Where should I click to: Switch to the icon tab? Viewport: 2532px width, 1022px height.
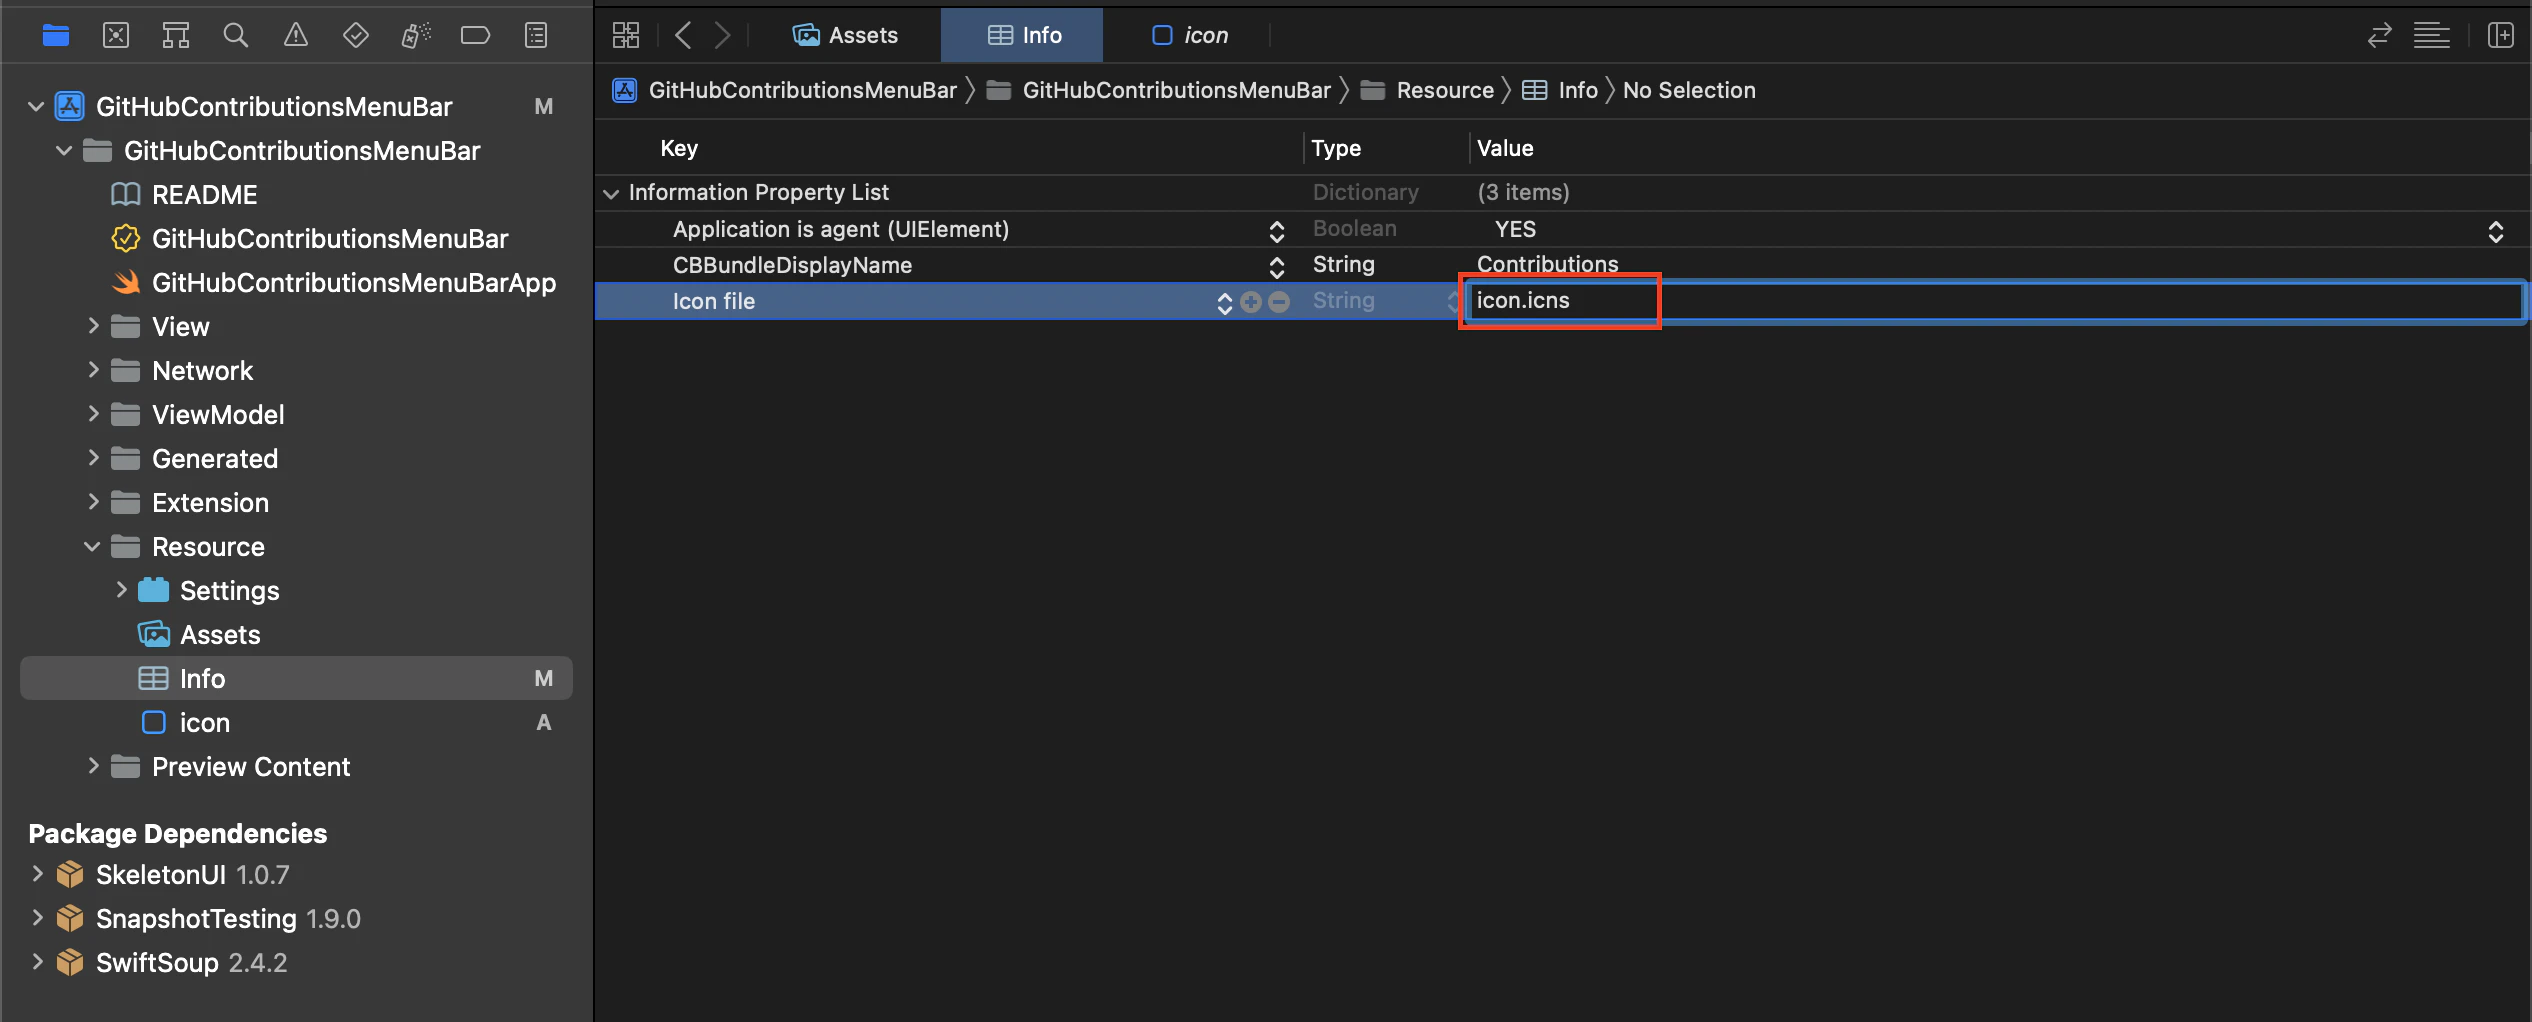pyautogui.click(x=1190, y=36)
